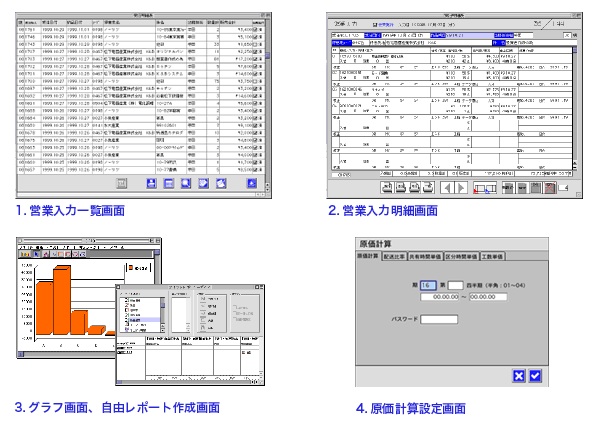Viewport: 597px width, 429px height.
Task: Click the 期 number field showing 16
Action: [428, 285]
